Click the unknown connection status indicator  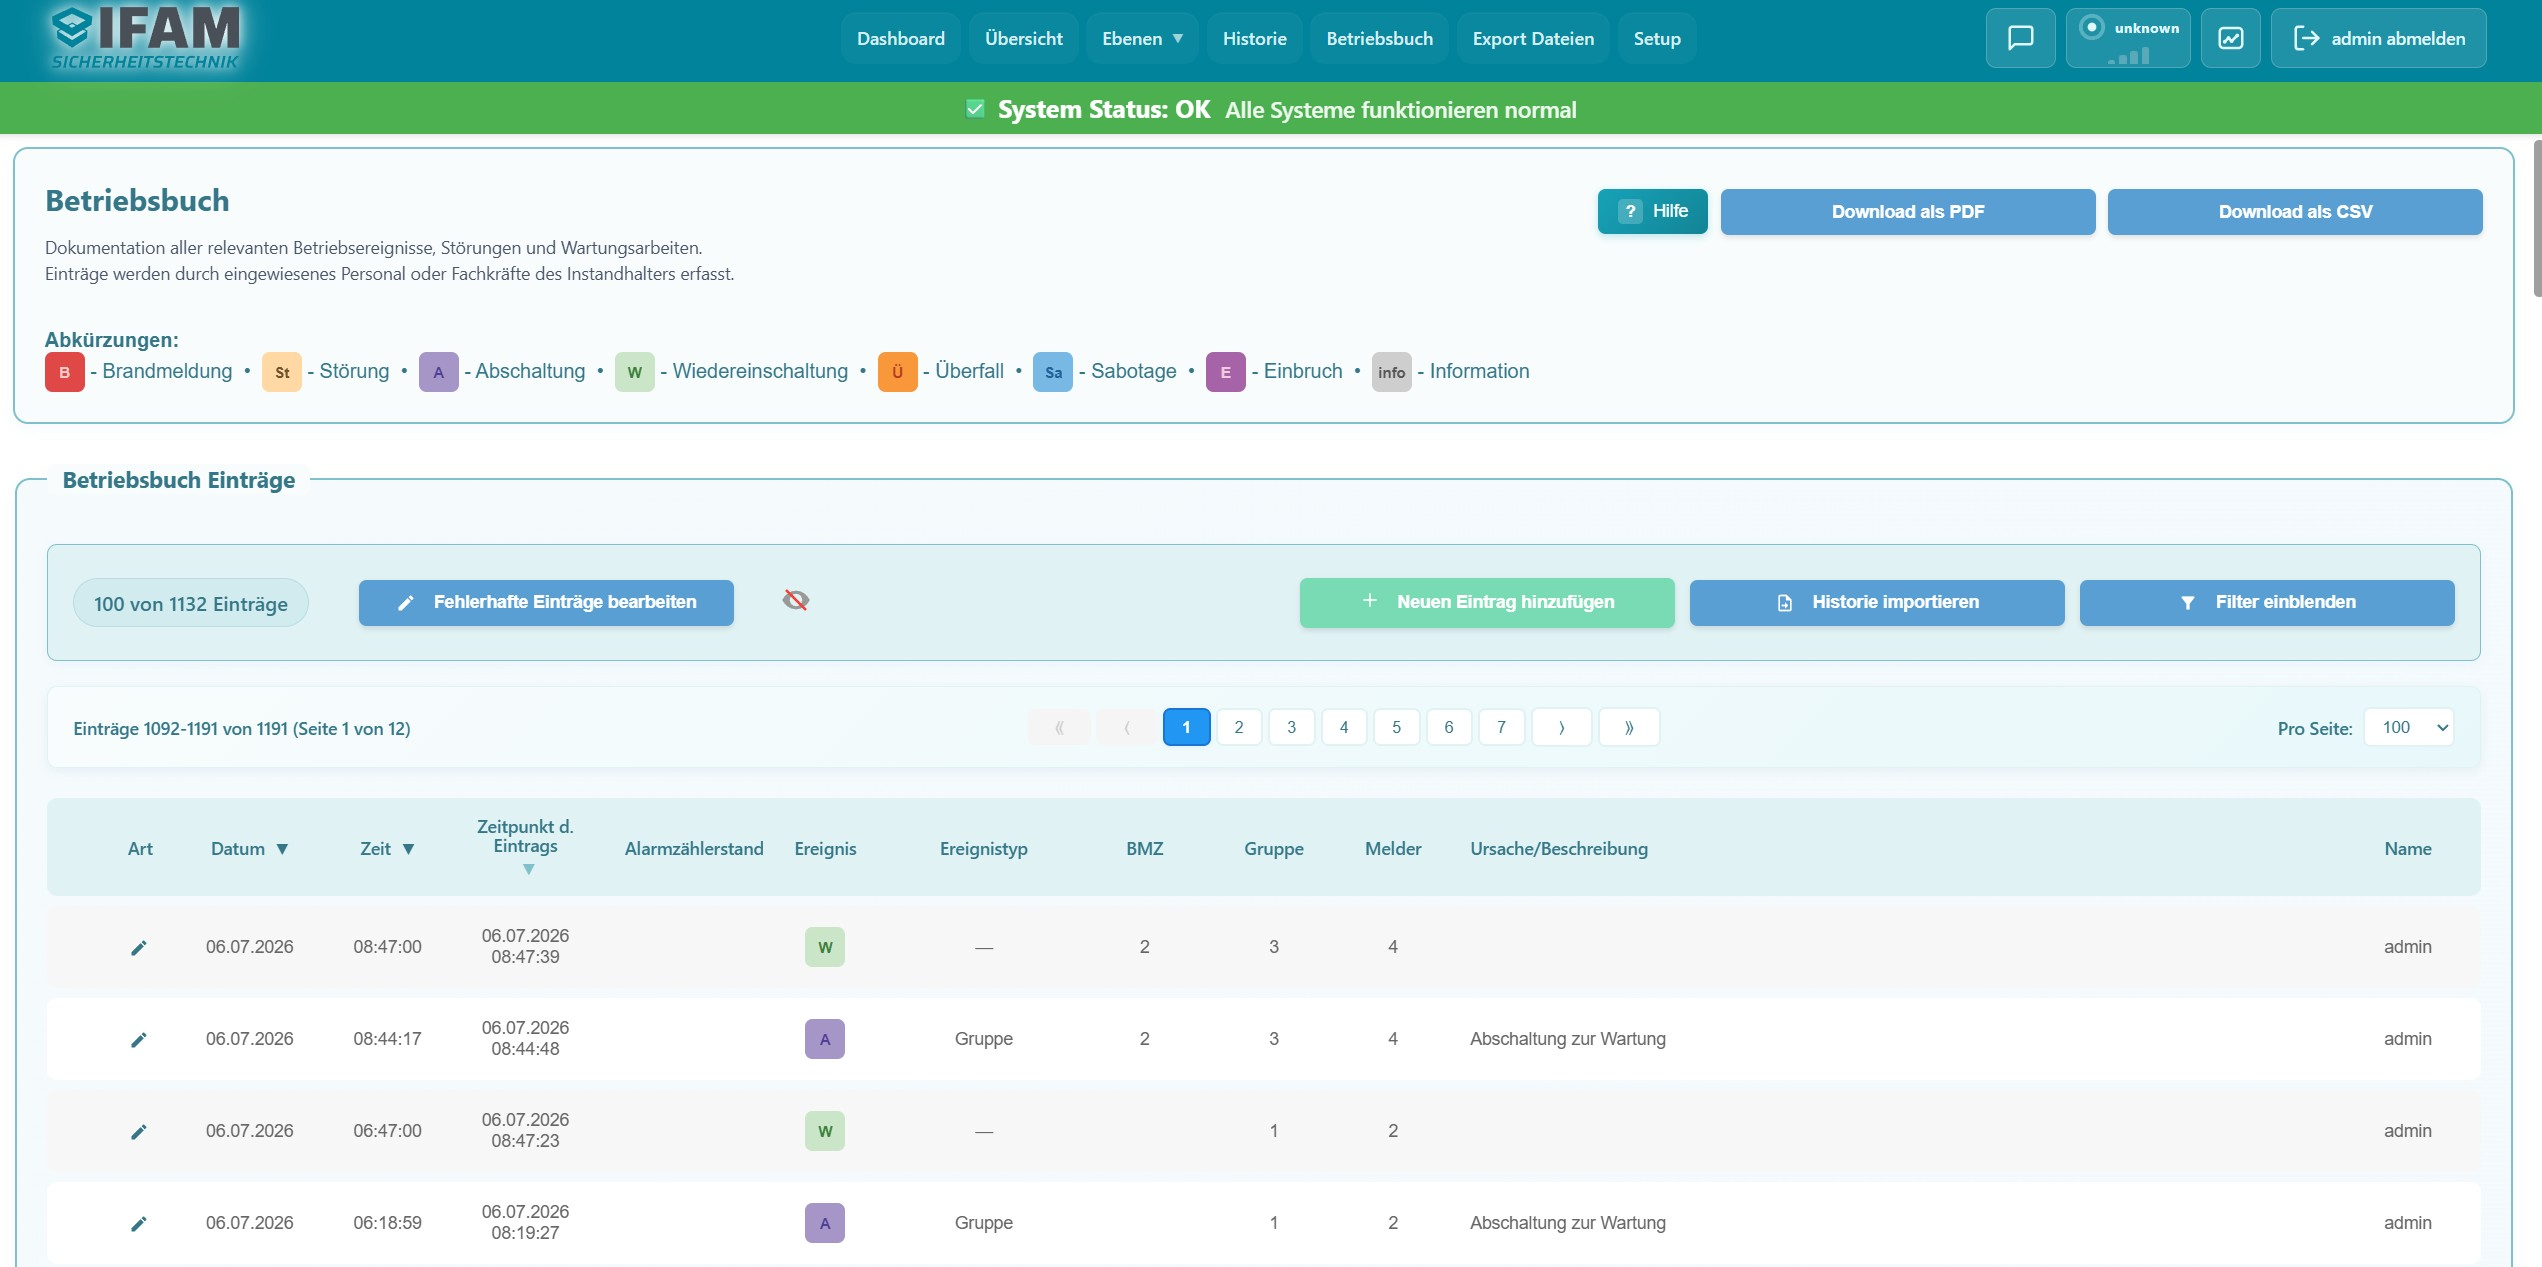[x=2128, y=38]
